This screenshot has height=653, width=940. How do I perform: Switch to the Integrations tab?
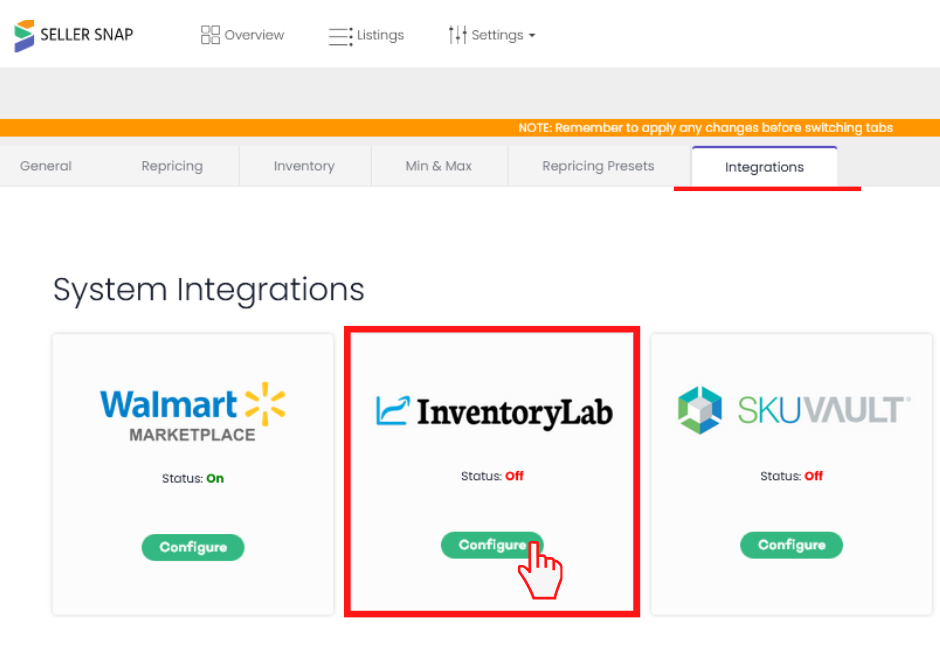763,166
